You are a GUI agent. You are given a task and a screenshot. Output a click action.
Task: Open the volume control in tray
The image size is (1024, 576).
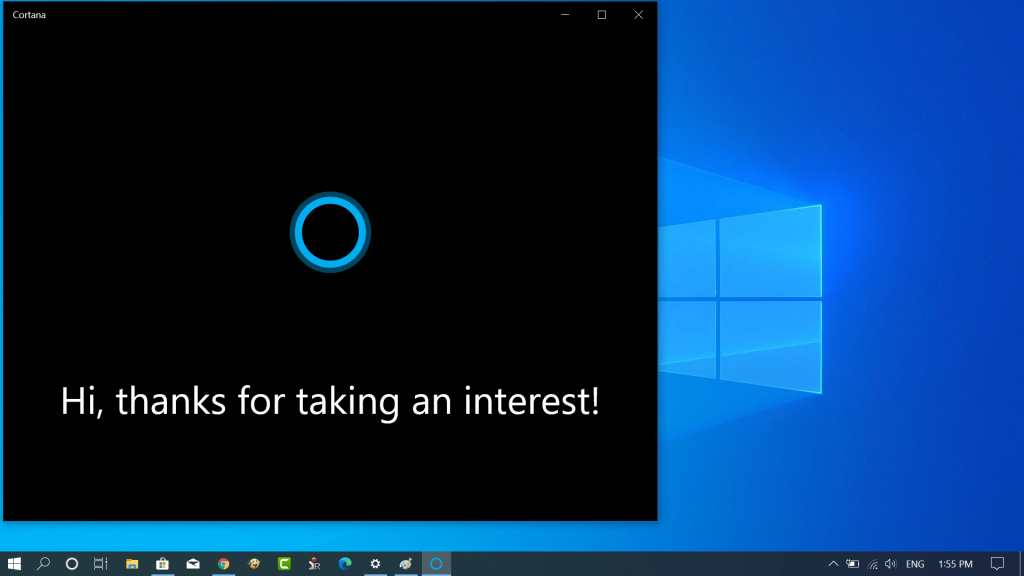coord(891,564)
